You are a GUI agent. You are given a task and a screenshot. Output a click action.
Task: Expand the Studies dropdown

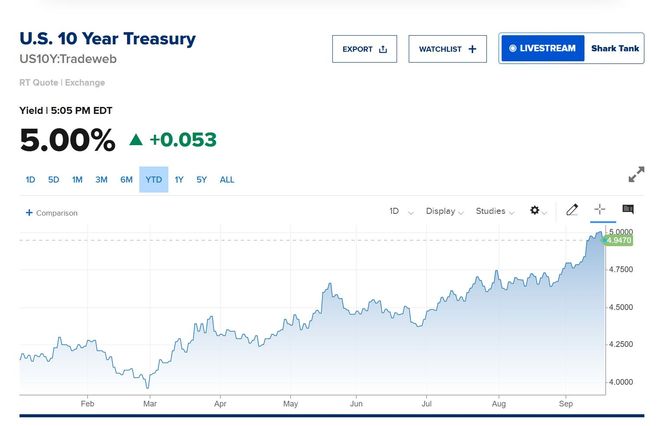click(x=495, y=211)
